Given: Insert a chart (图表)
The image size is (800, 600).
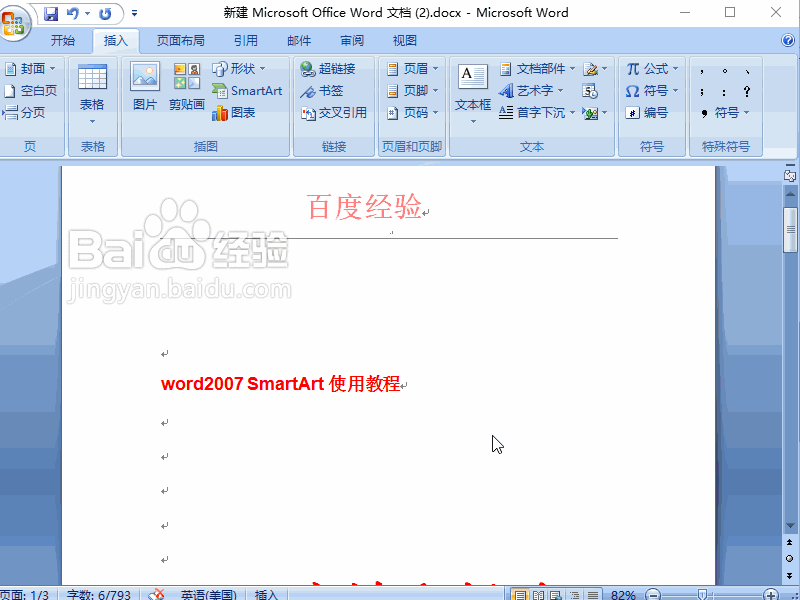Looking at the screenshot, I should [x=234, y=112].
